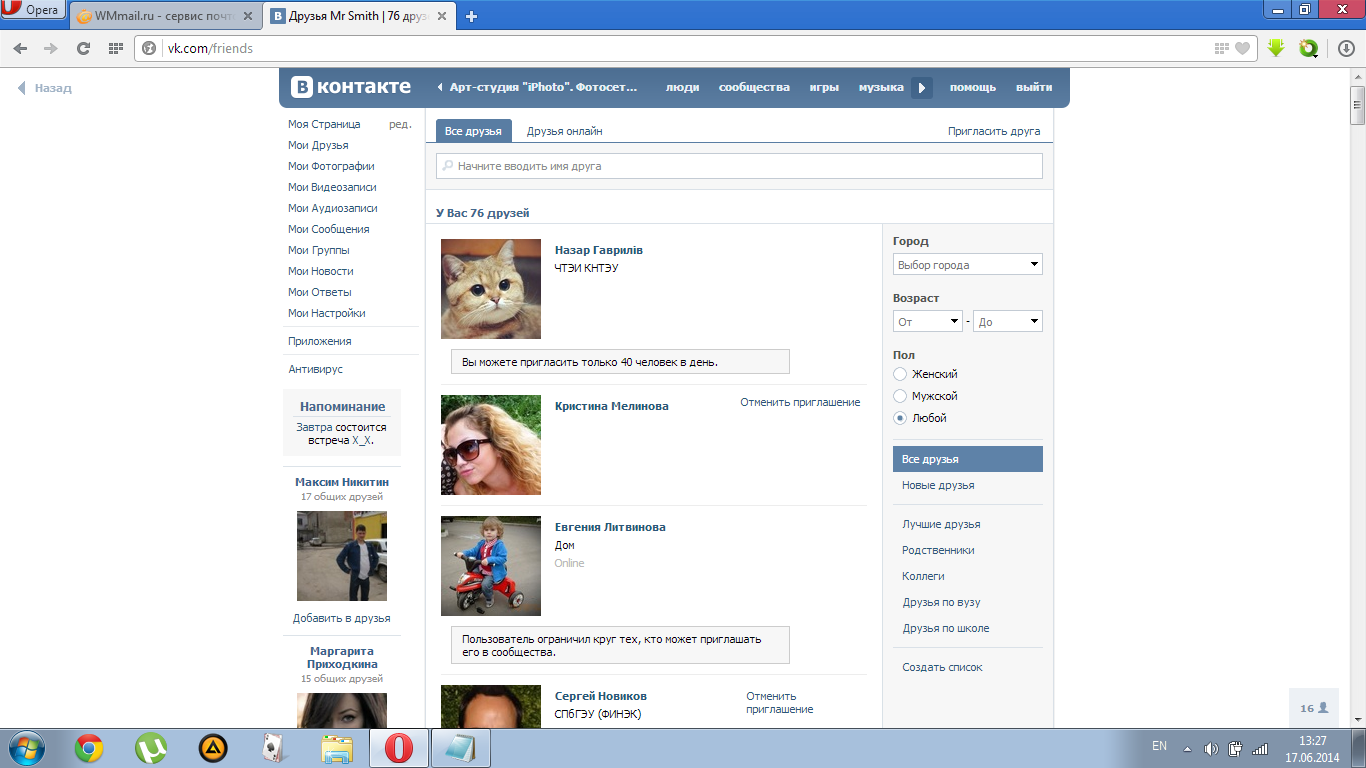Show hidden system tray icons

1187,748
